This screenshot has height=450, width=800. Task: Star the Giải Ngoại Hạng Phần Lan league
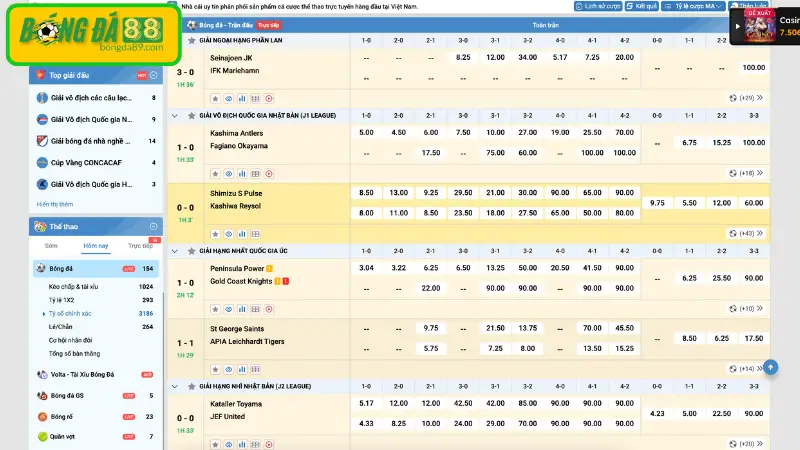(x=192, y=40)
